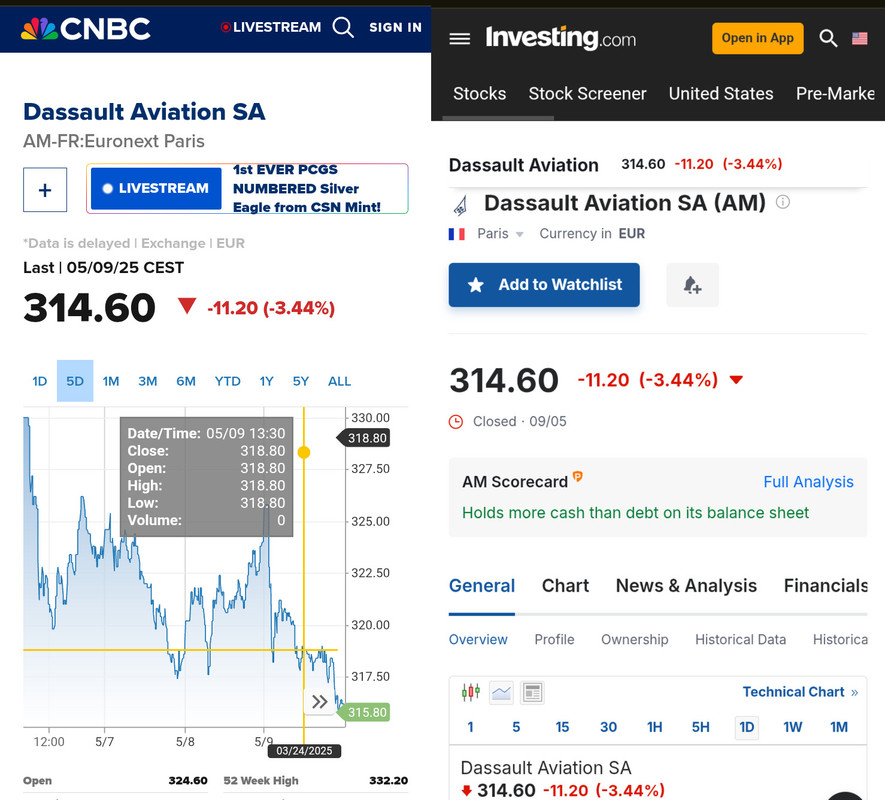
Task: Open the Stocks nav tab
Action: click(479, 93)
